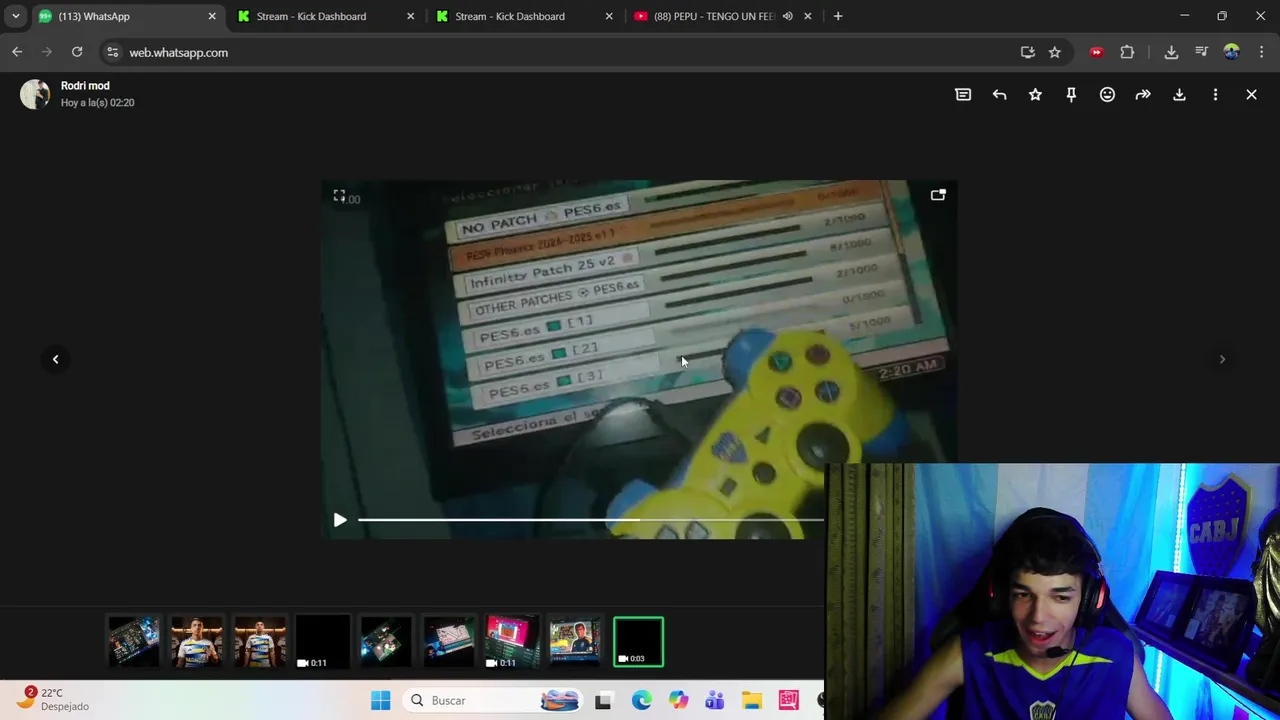Open the Chrome extensions puzzle menu
1280x720 pixels.
(1127, 52)
